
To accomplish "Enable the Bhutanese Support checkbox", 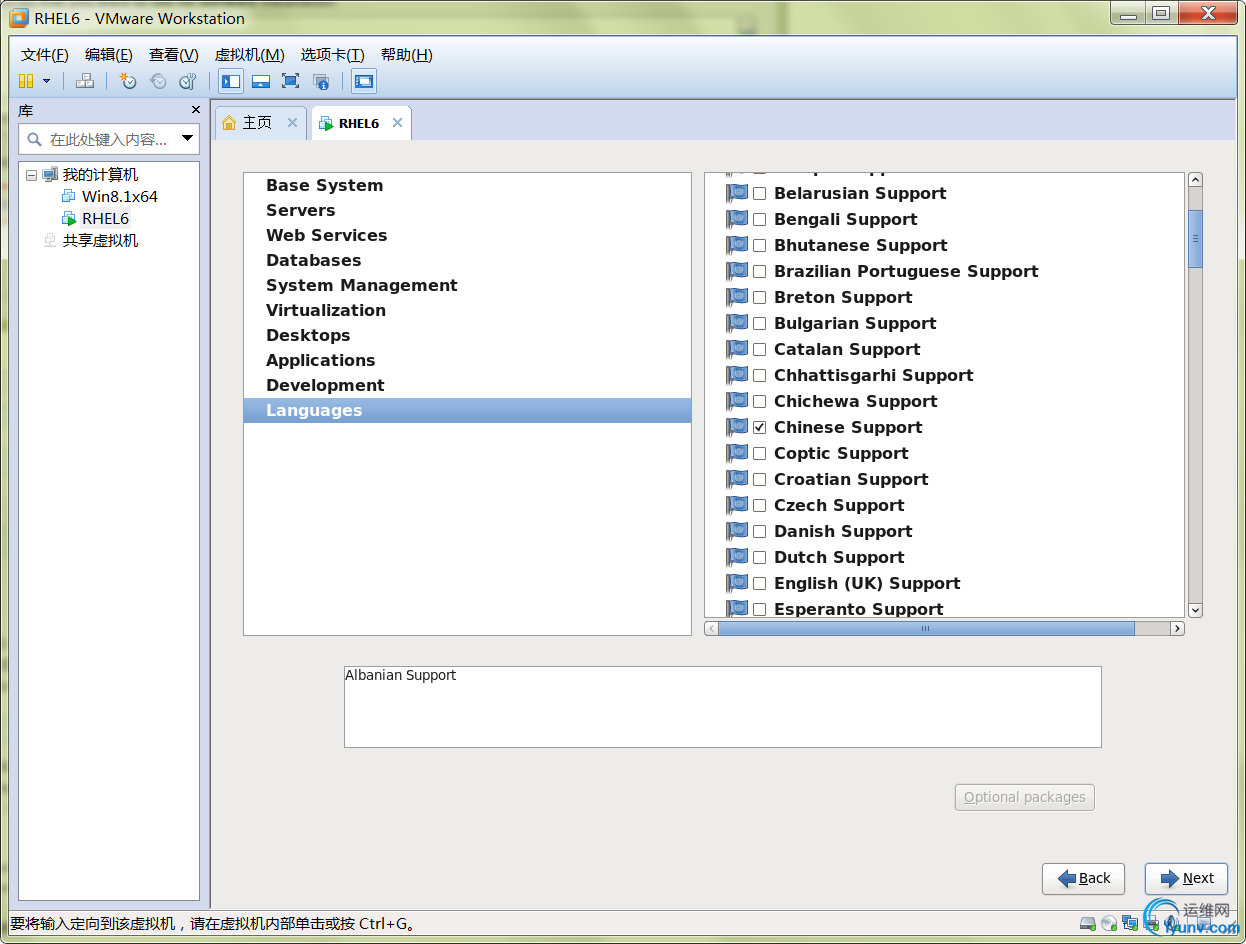I will click(x=760, y=245).
